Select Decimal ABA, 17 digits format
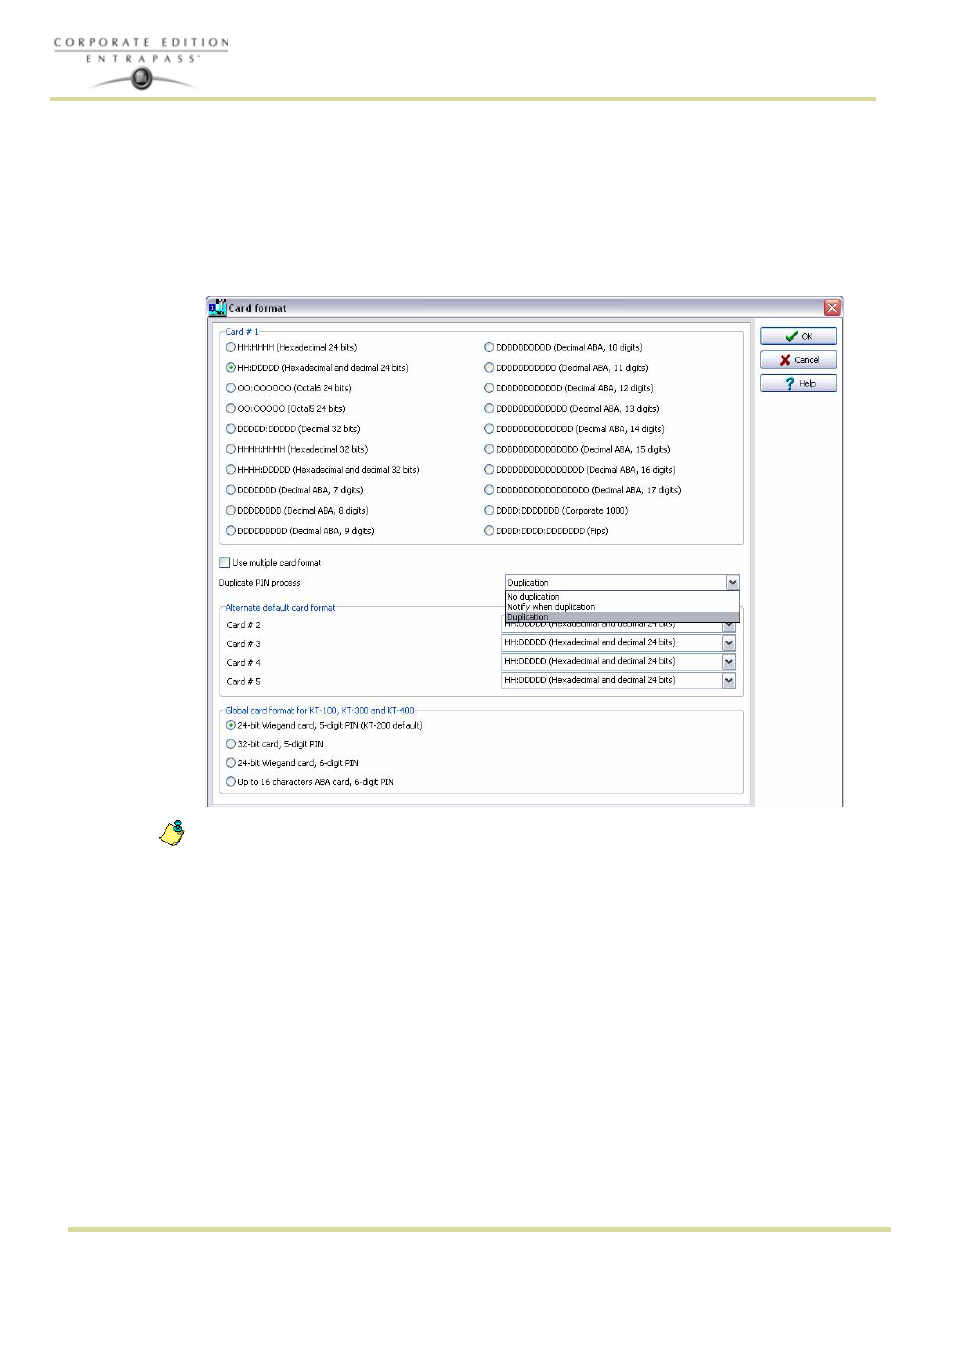This screenshot has width=954, height=1350. 489,491
